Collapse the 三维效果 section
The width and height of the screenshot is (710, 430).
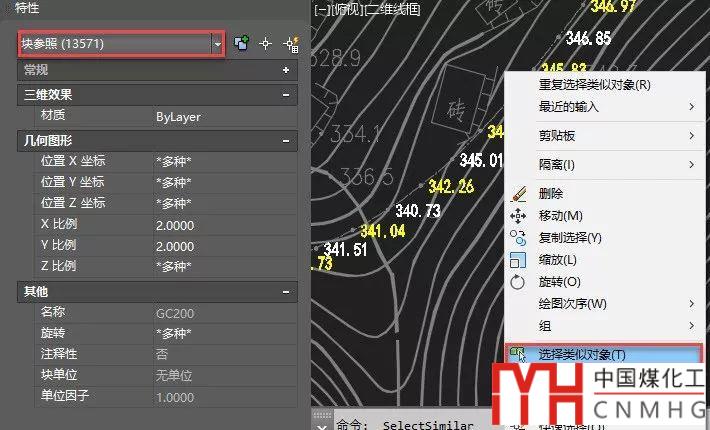[286, 95]
